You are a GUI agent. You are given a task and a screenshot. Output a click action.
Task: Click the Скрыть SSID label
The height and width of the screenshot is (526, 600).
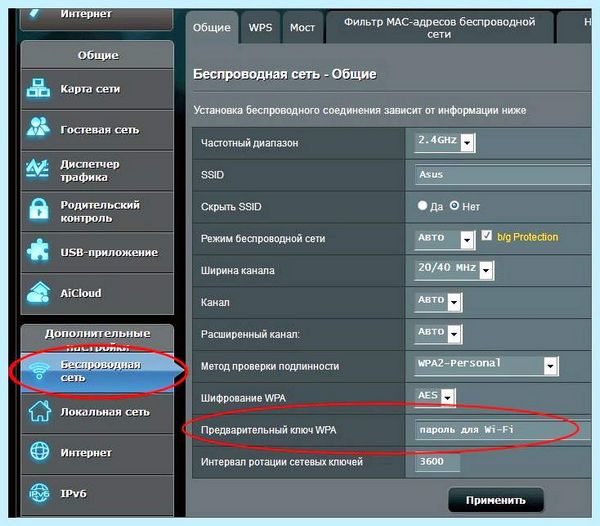231,207
